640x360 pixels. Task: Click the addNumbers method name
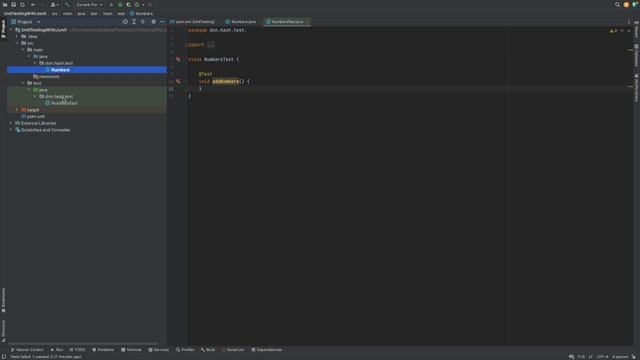click(x=225, y=81)
